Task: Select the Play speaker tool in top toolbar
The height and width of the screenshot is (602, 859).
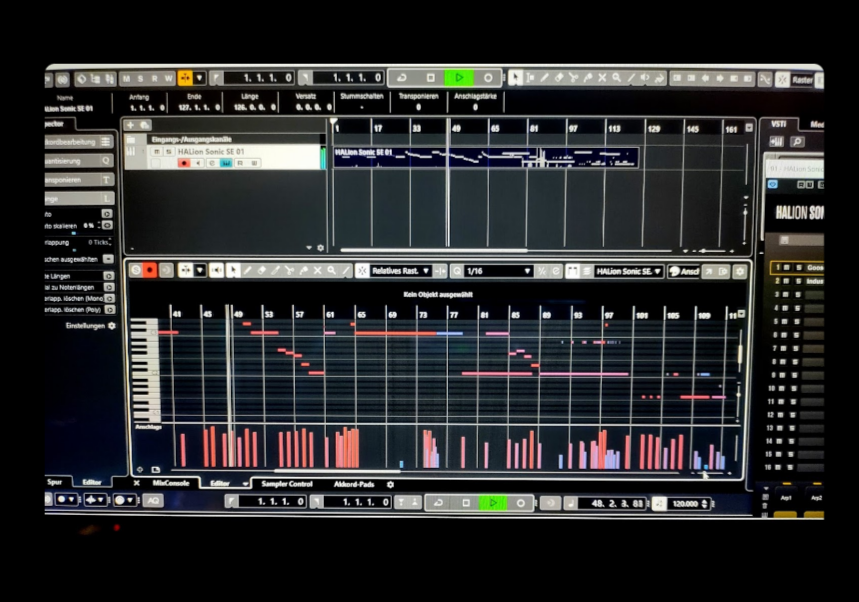Action: [645, 78]
